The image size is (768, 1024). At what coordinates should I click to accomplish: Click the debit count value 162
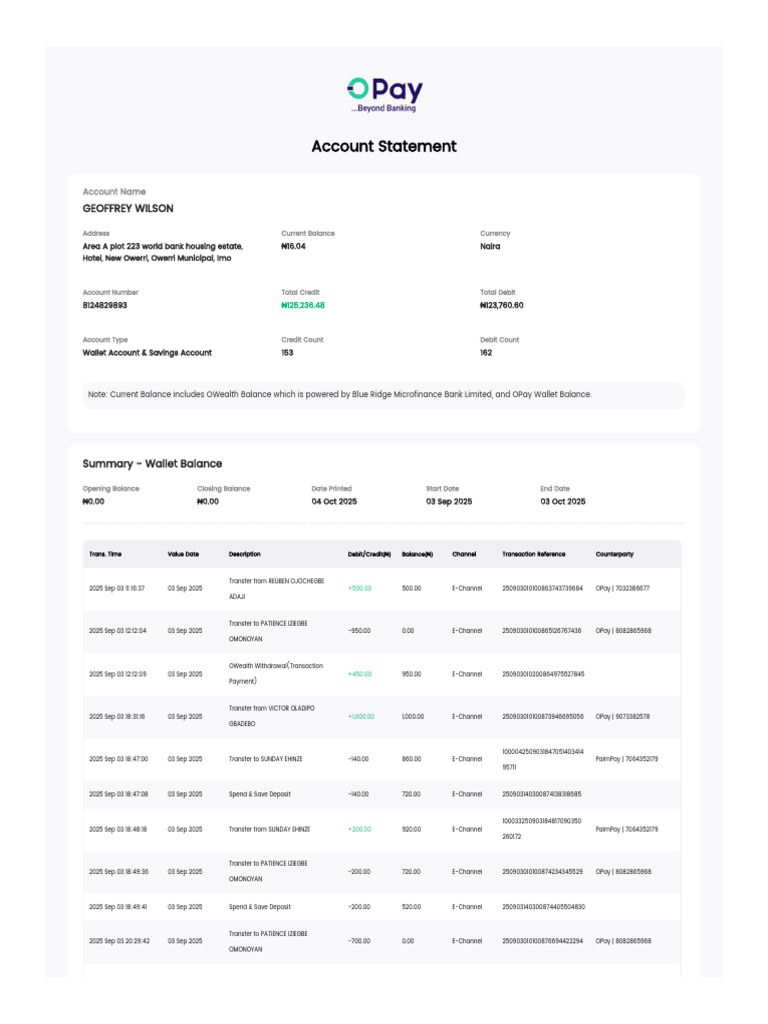(x=486, y=353)
